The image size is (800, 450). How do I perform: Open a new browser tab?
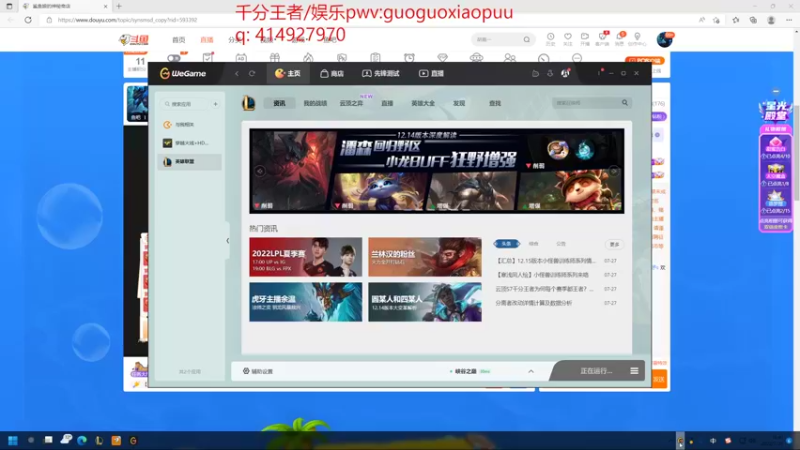[x=119, y=6]
